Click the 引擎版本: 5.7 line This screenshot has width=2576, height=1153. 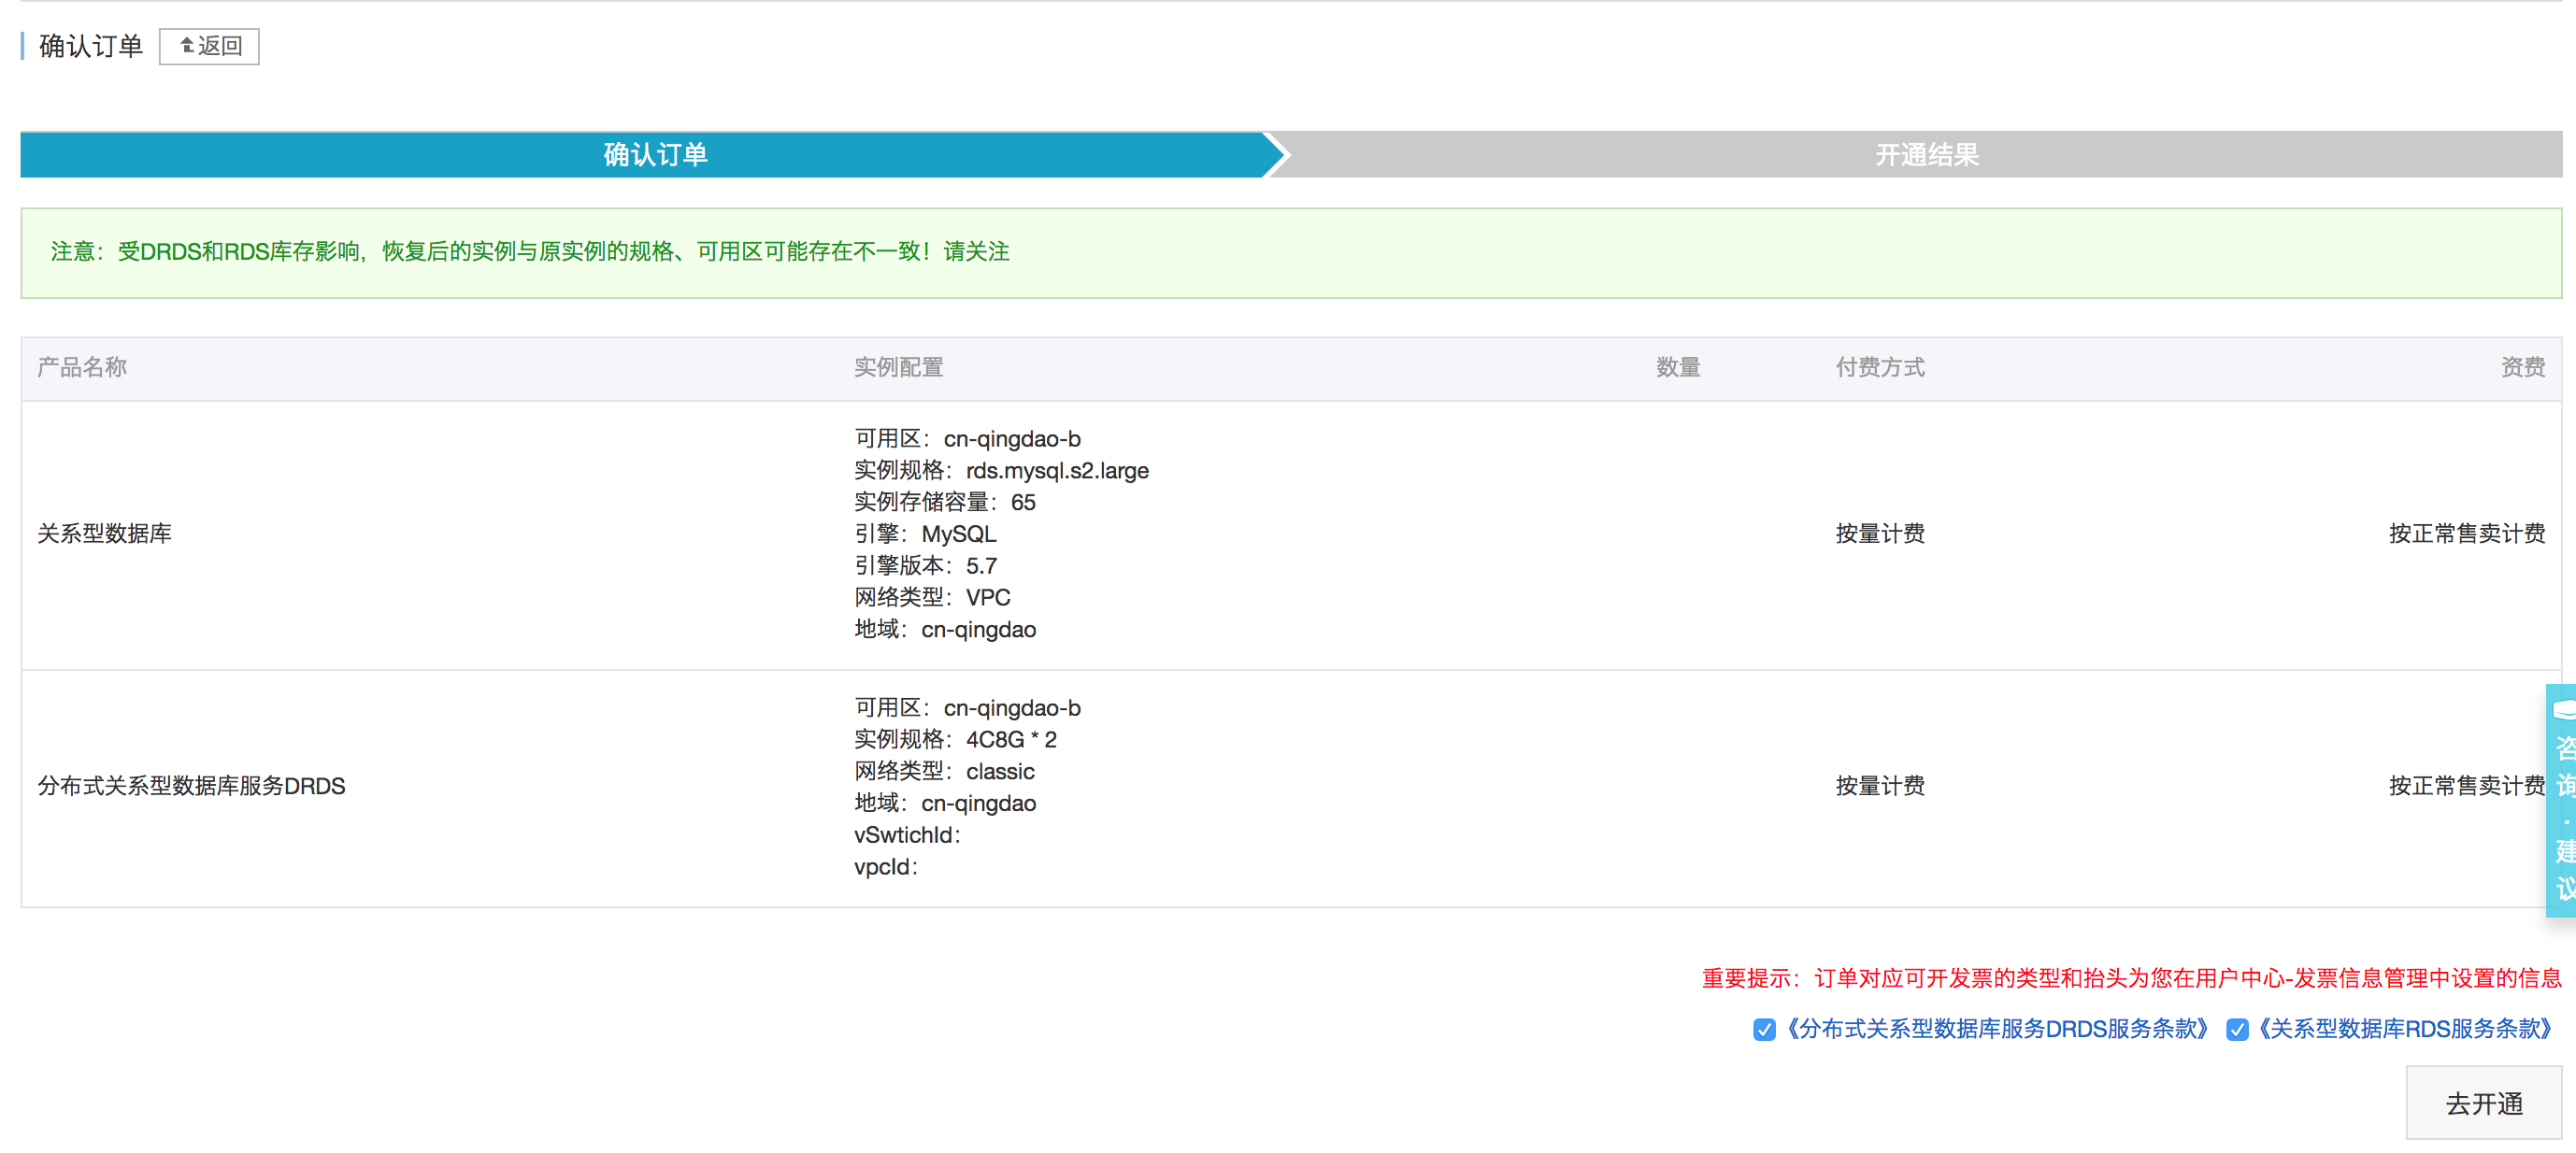925,566
